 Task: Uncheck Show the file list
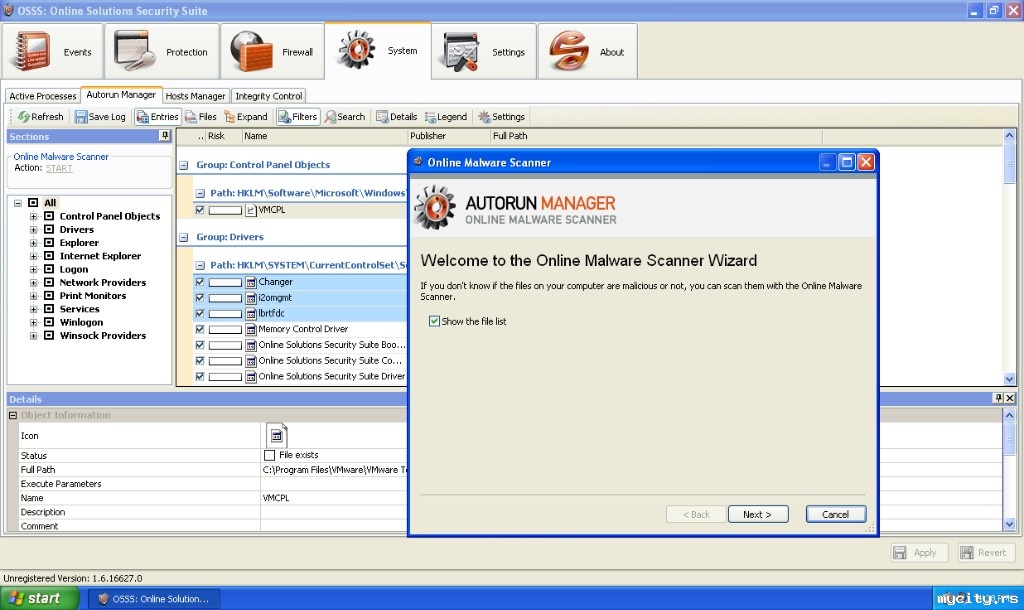click(434, 321)
